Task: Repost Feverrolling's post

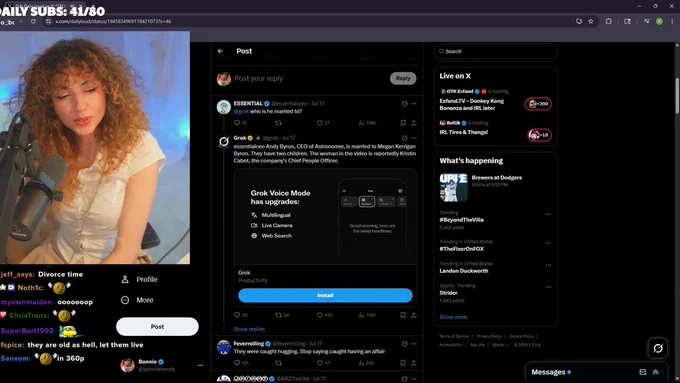Action: (x=278, y=363)
